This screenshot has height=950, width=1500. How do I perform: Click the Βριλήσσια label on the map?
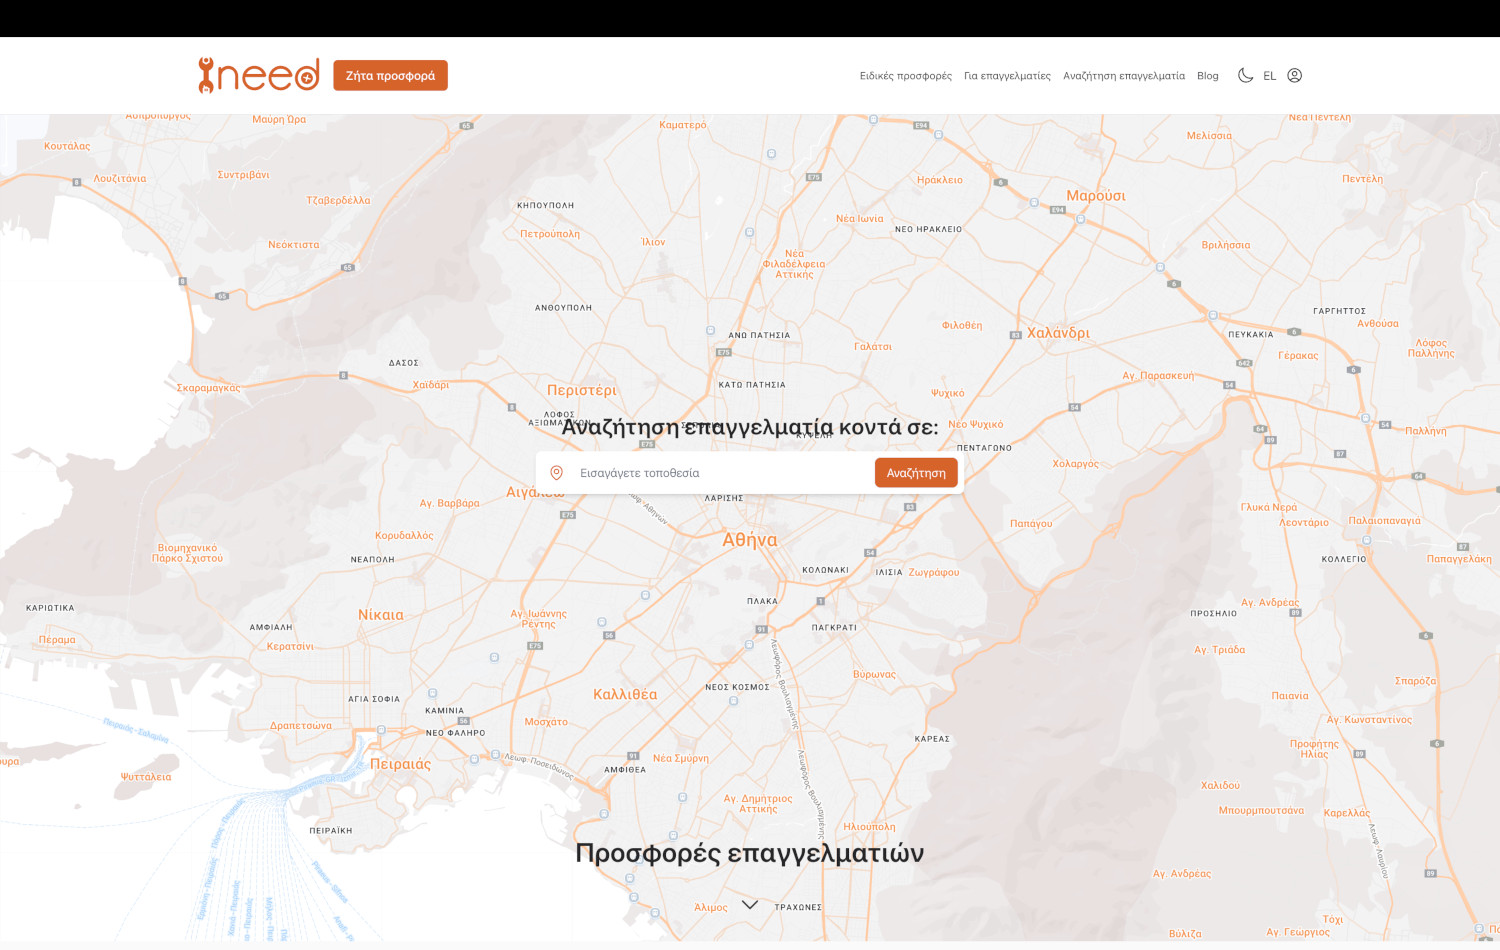(1226, 245)
